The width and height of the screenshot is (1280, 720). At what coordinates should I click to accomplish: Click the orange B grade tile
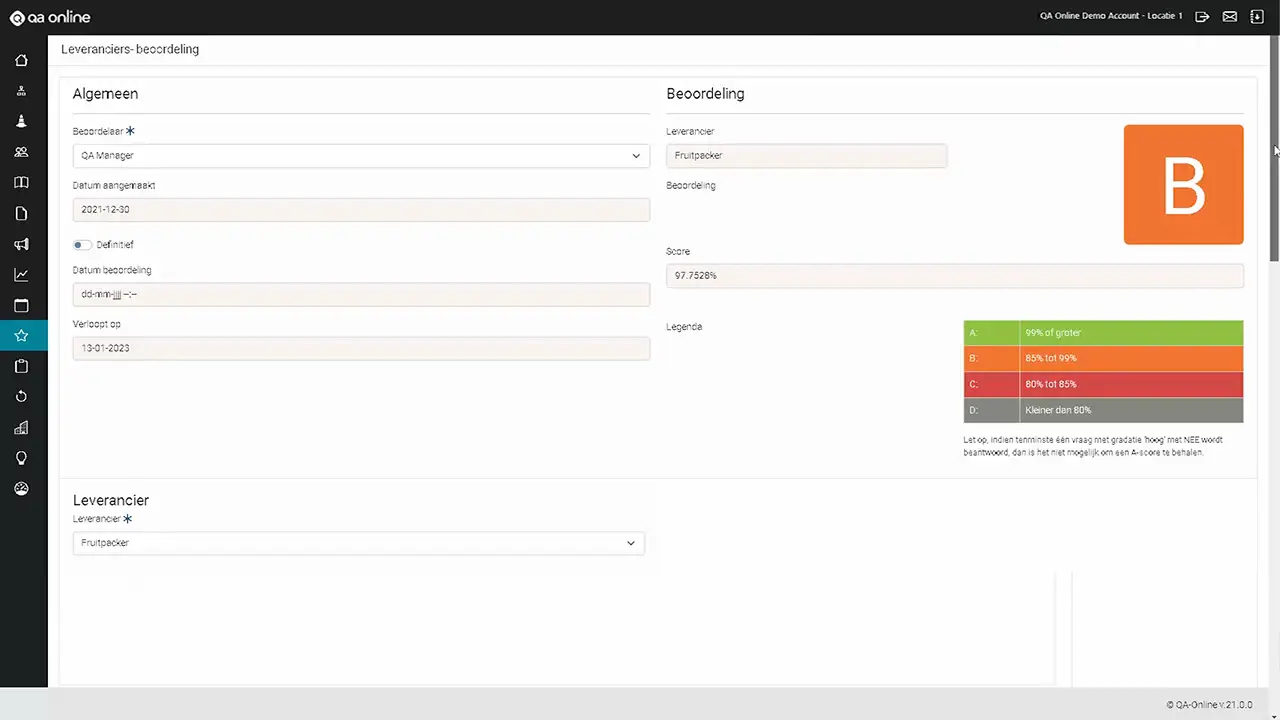coord(1184,185)
